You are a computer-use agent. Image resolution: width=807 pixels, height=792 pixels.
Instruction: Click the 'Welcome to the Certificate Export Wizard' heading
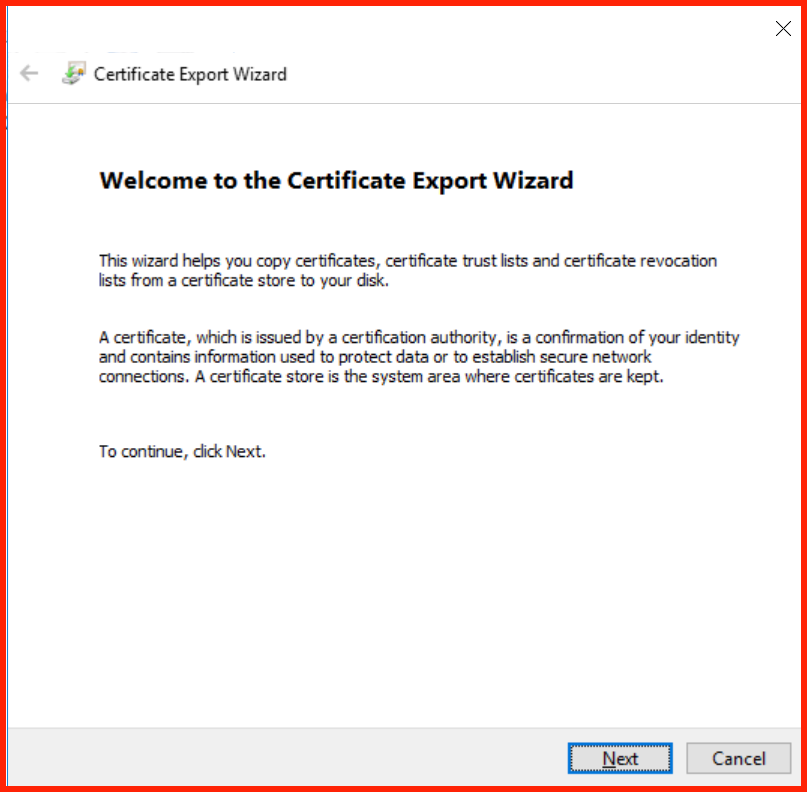[x=336, y=181]
